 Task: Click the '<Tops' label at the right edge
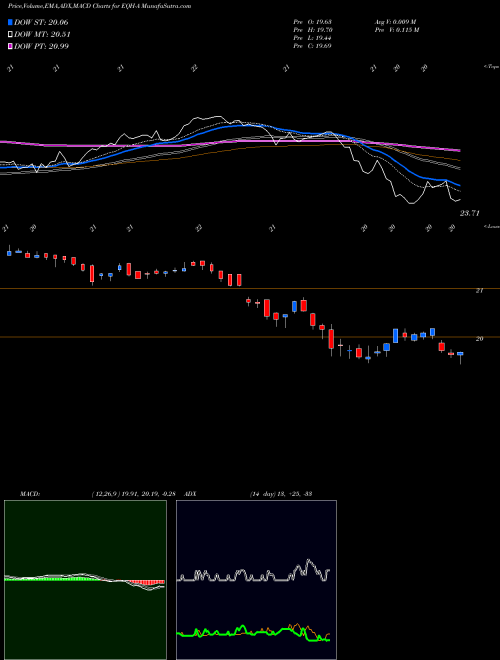click(491, 67)
